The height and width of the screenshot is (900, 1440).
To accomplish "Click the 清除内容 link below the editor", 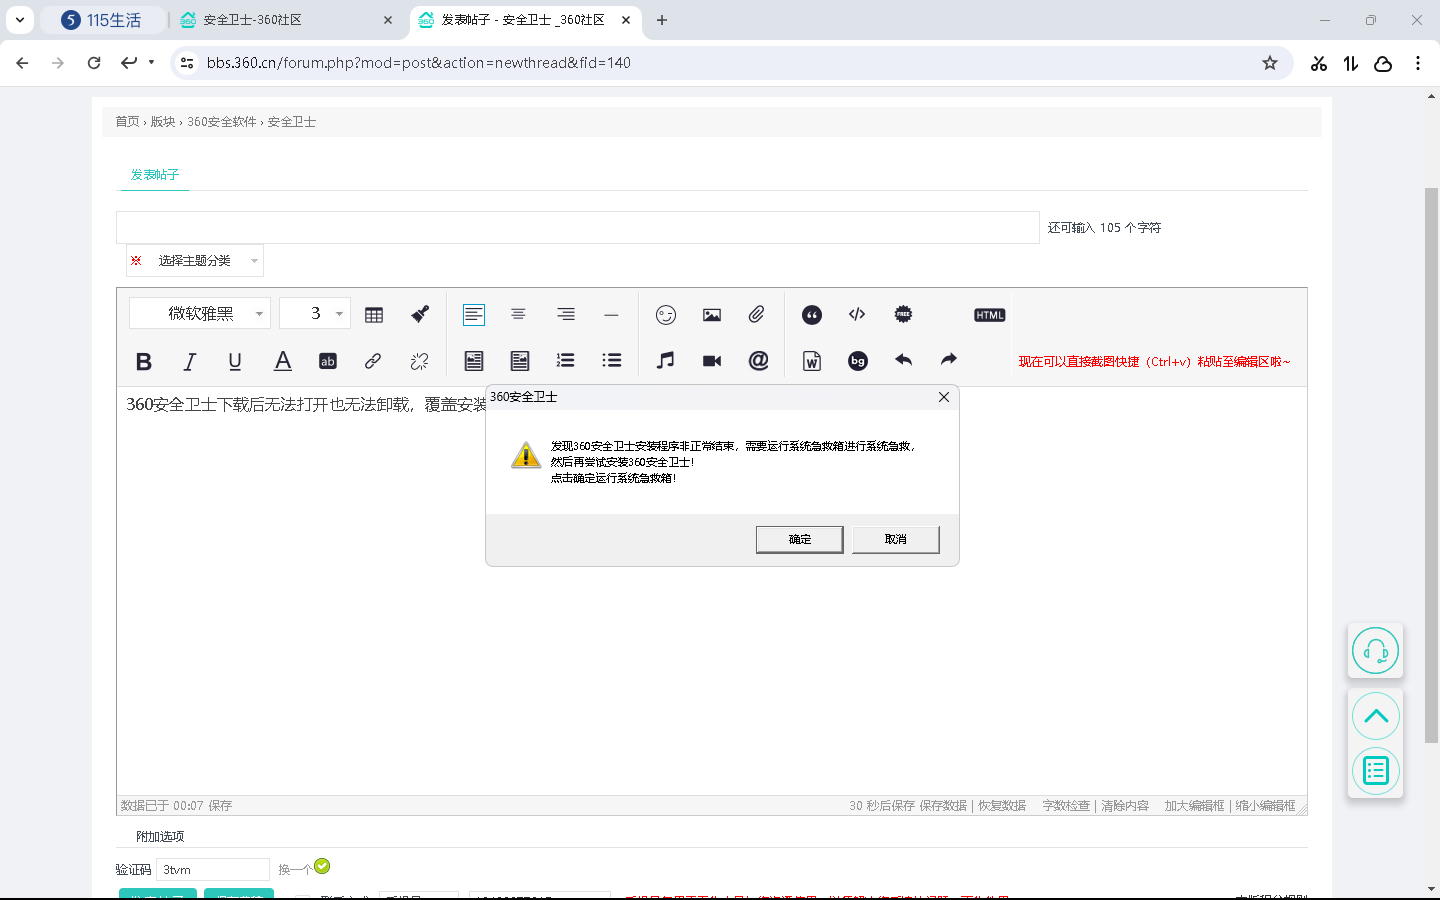I will click(1125, 806).
